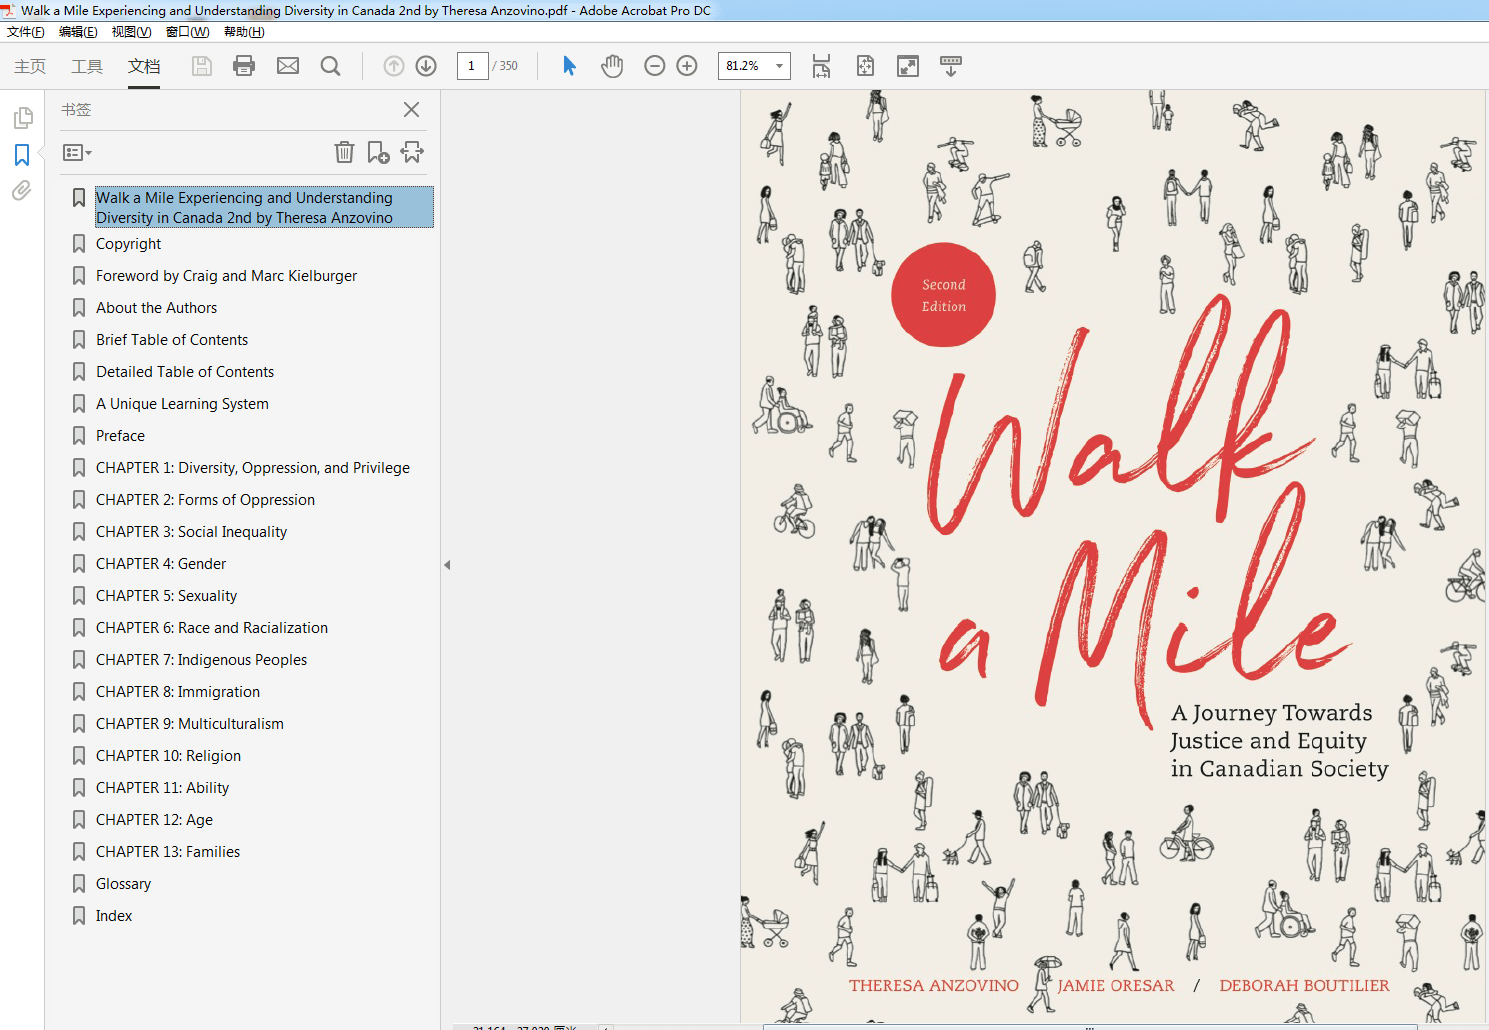Open the 文件(F) menu

click(x=26, y=32)
